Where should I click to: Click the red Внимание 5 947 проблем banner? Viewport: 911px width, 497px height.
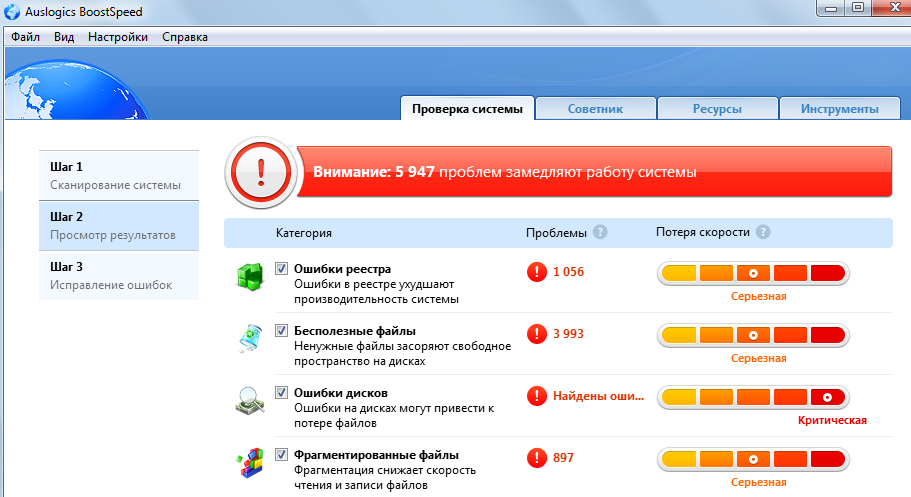click(594, 172)
